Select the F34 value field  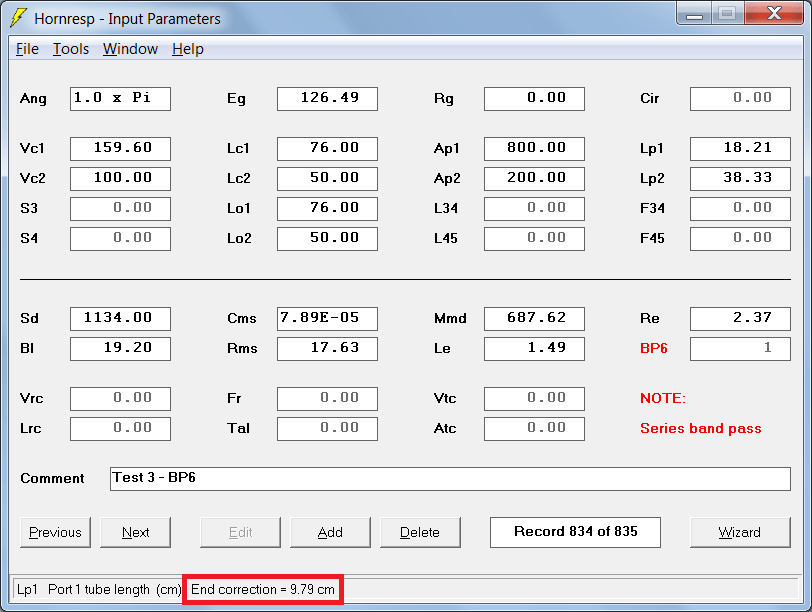741,209
